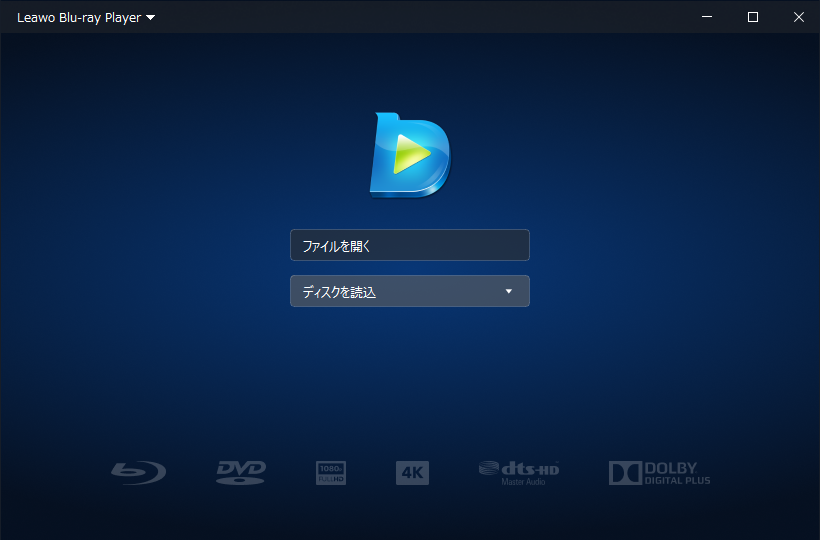Close the Leawo Blu-ray Player window

click(x=799, y=17)
